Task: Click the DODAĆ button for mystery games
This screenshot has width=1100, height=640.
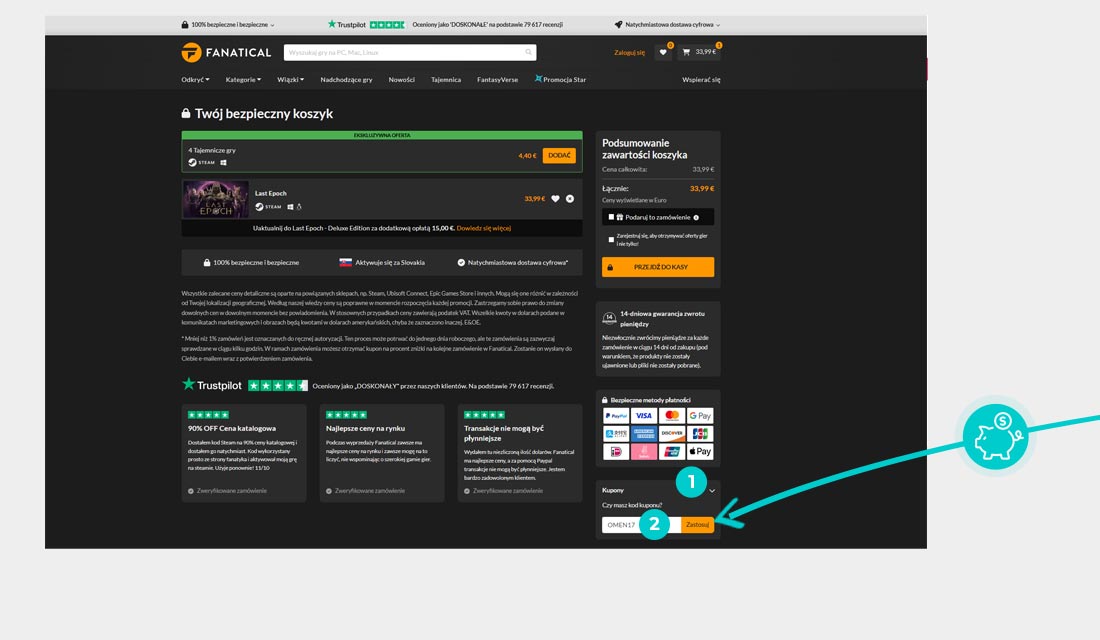Action: click(x=559, y=156)
